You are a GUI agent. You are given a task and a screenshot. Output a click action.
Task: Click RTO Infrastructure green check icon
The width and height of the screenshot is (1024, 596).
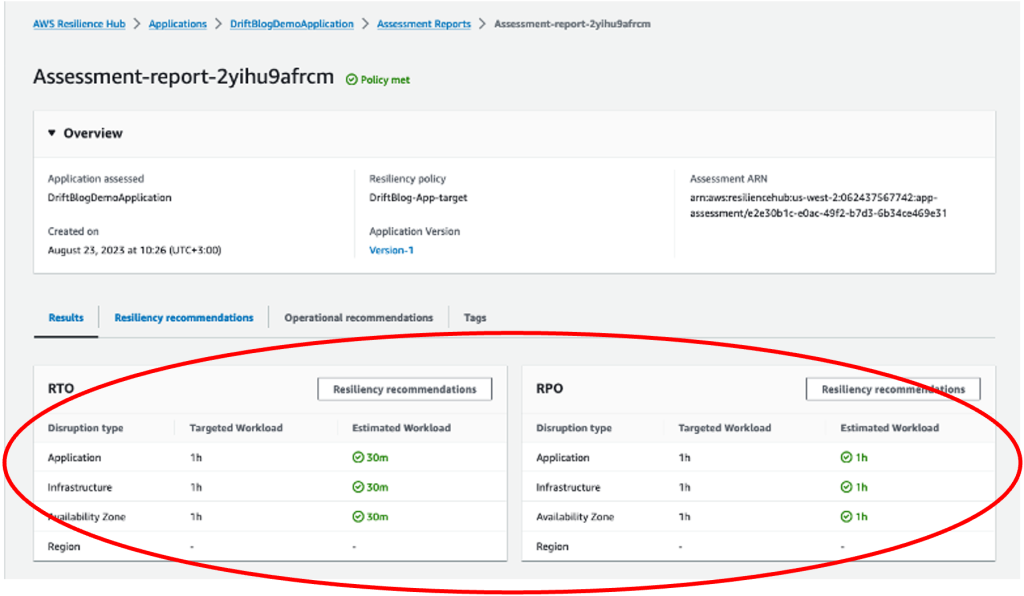[x=358, y=487]
